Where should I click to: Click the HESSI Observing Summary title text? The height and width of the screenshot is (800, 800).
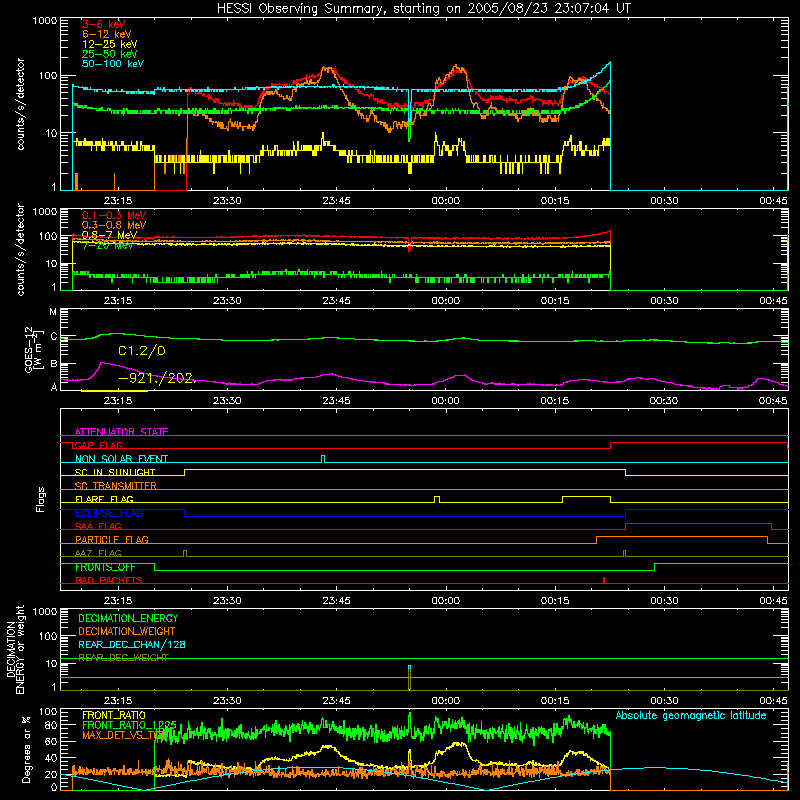click(423, 9)
